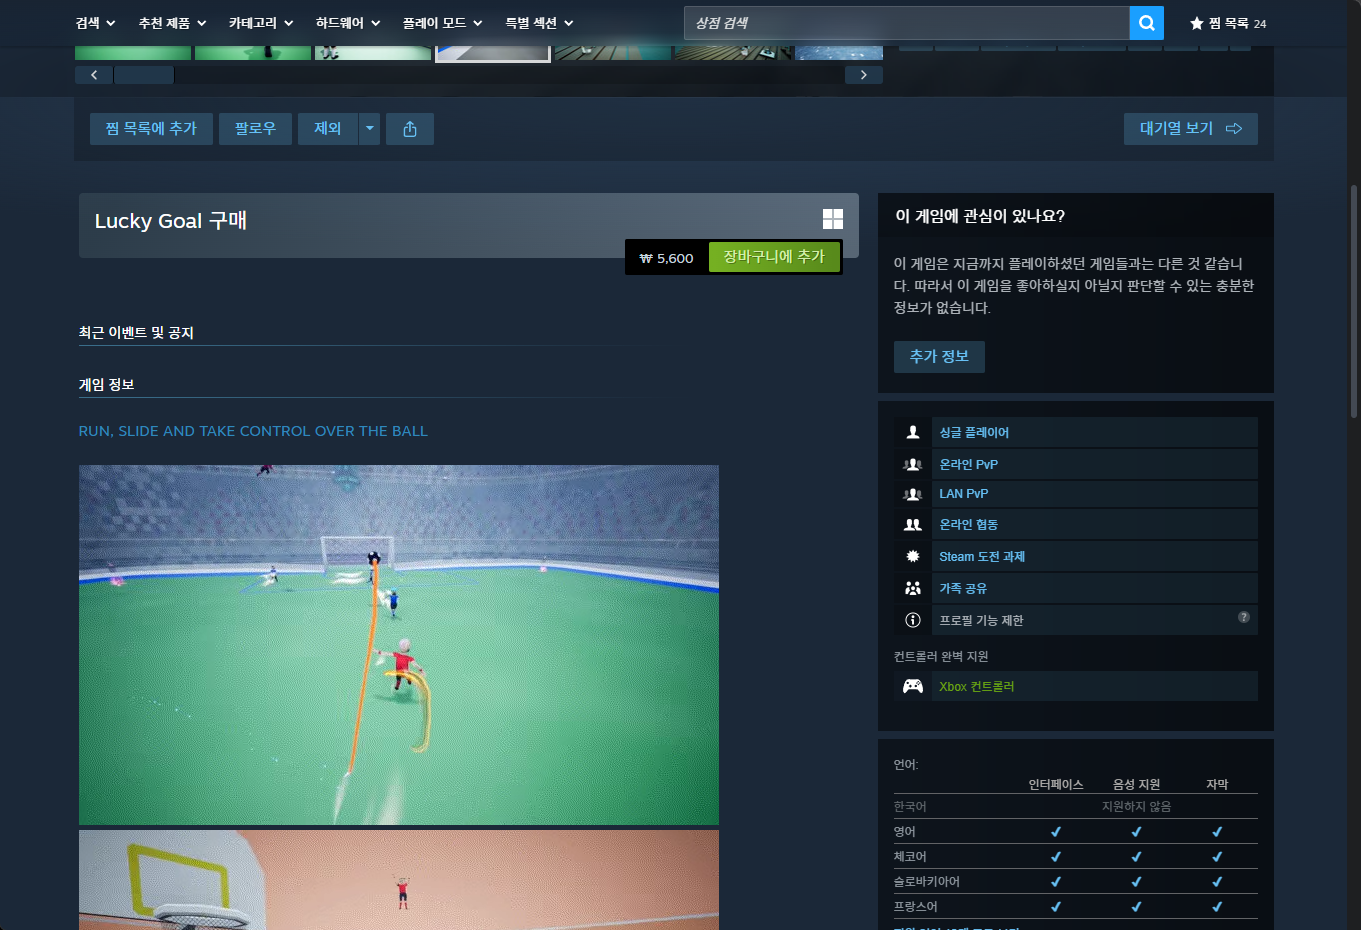Viewport: 1361px width, 930px height.
Task: Click the 컨트롤러 완벽 지원 label
Action: [x=941, y=656]
